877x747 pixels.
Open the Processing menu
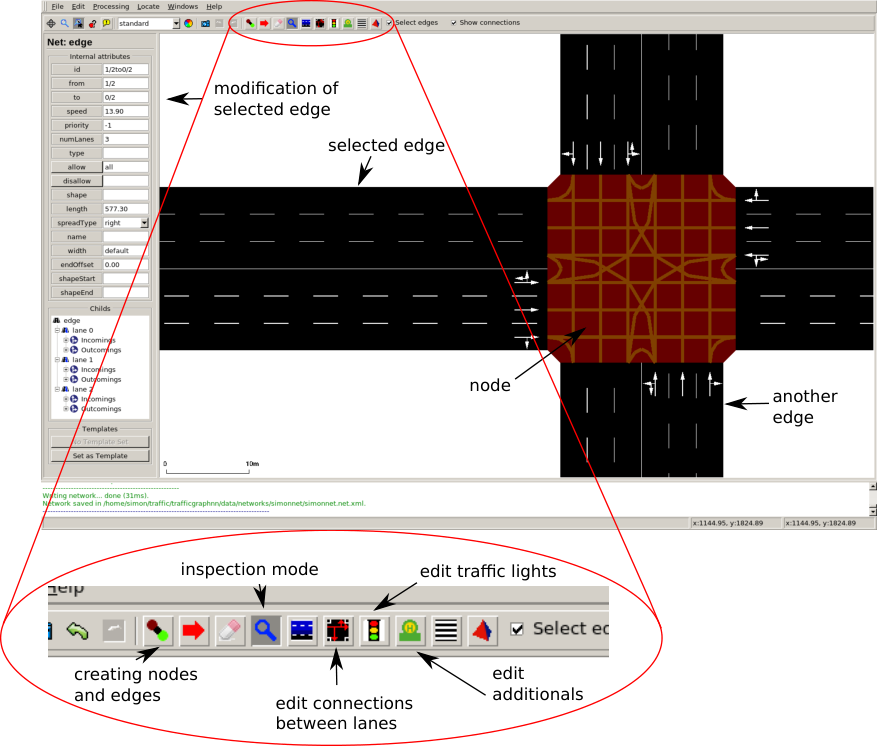pos(111,7)
